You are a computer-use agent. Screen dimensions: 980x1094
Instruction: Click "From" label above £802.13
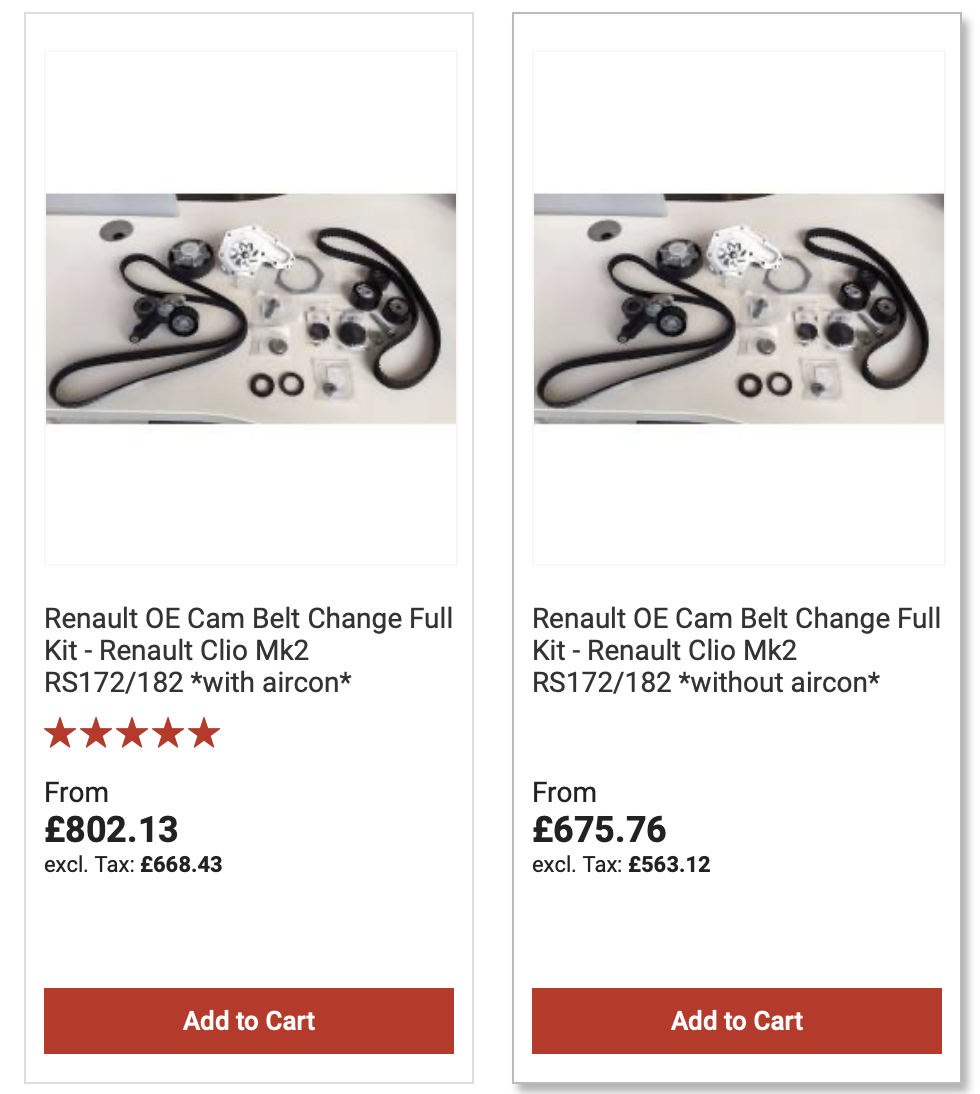tap(76, 793)
